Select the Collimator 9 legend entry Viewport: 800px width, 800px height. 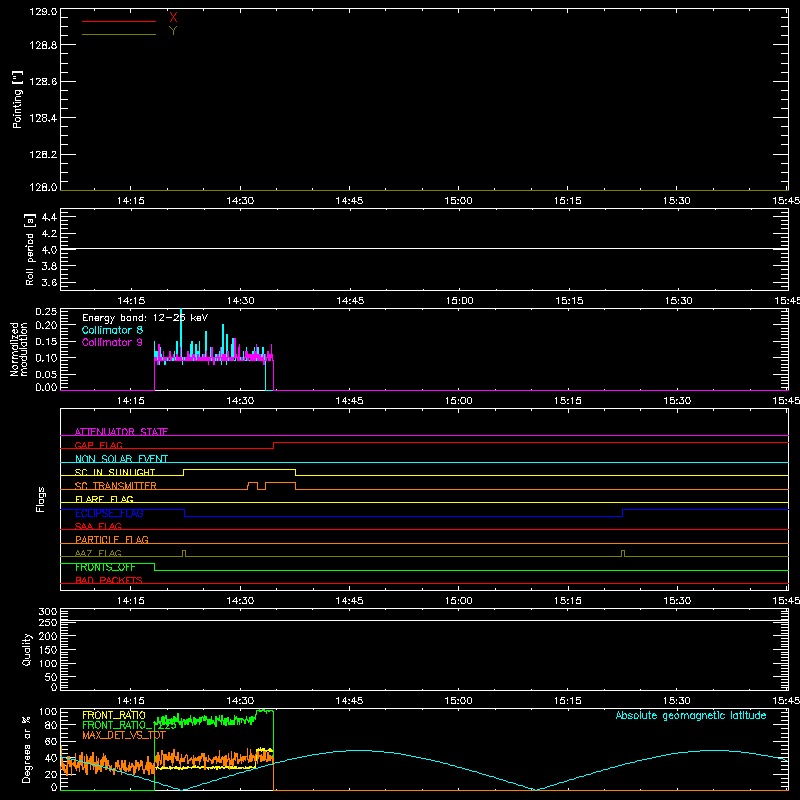point(112,342)
